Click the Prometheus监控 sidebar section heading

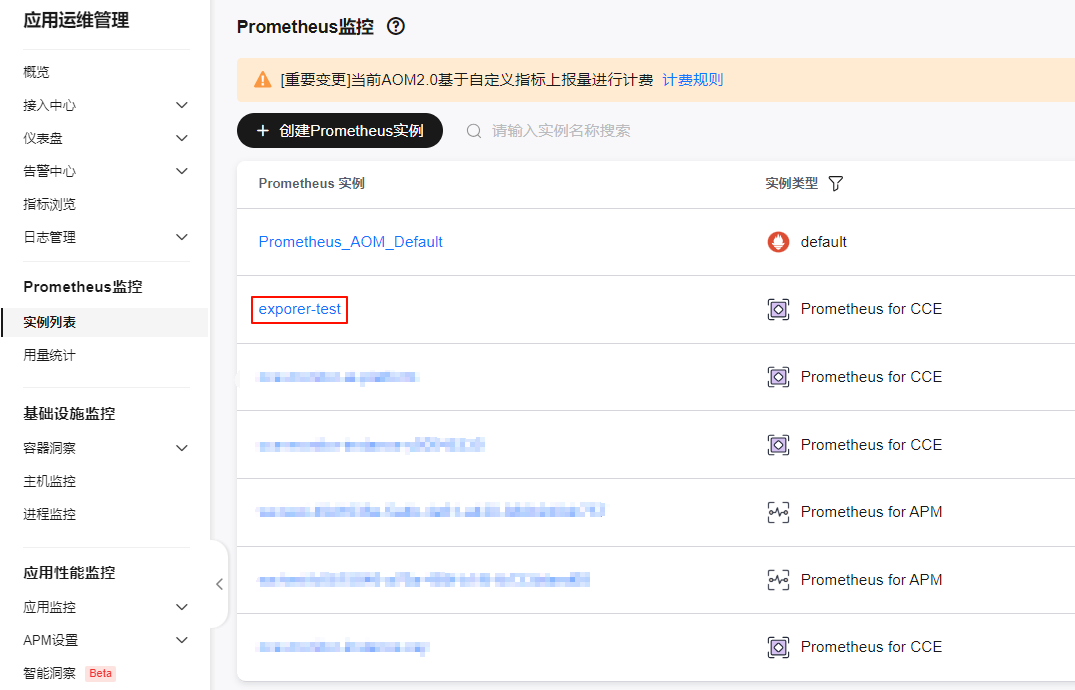(83, 287)
